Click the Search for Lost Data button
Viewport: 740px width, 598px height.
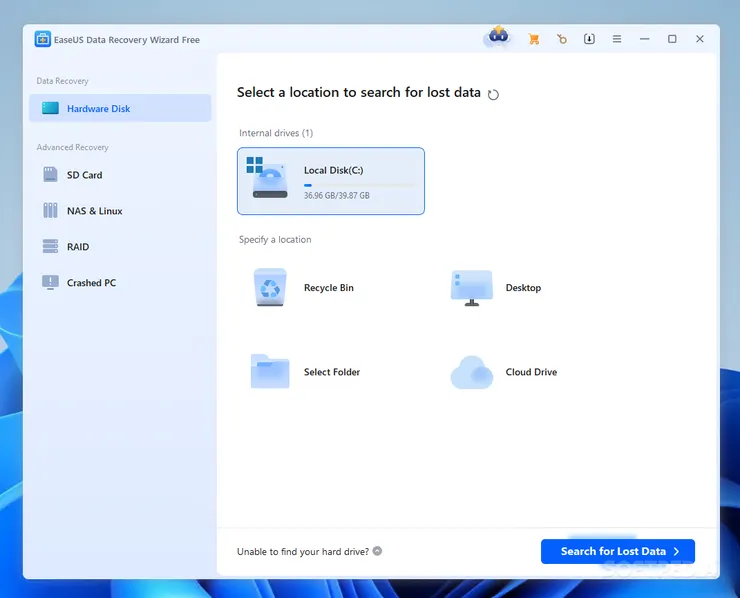click(617, 551)
